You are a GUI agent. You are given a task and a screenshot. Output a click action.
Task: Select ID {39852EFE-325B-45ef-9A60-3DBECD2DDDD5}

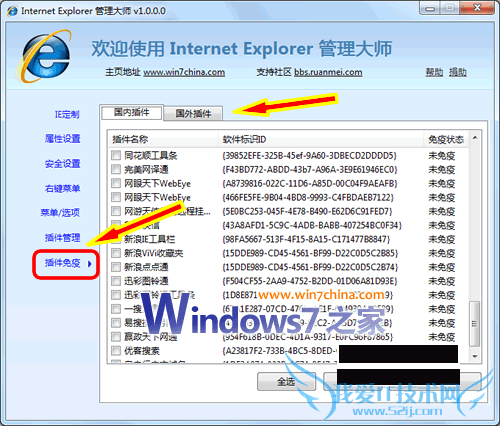pos(309,156)
